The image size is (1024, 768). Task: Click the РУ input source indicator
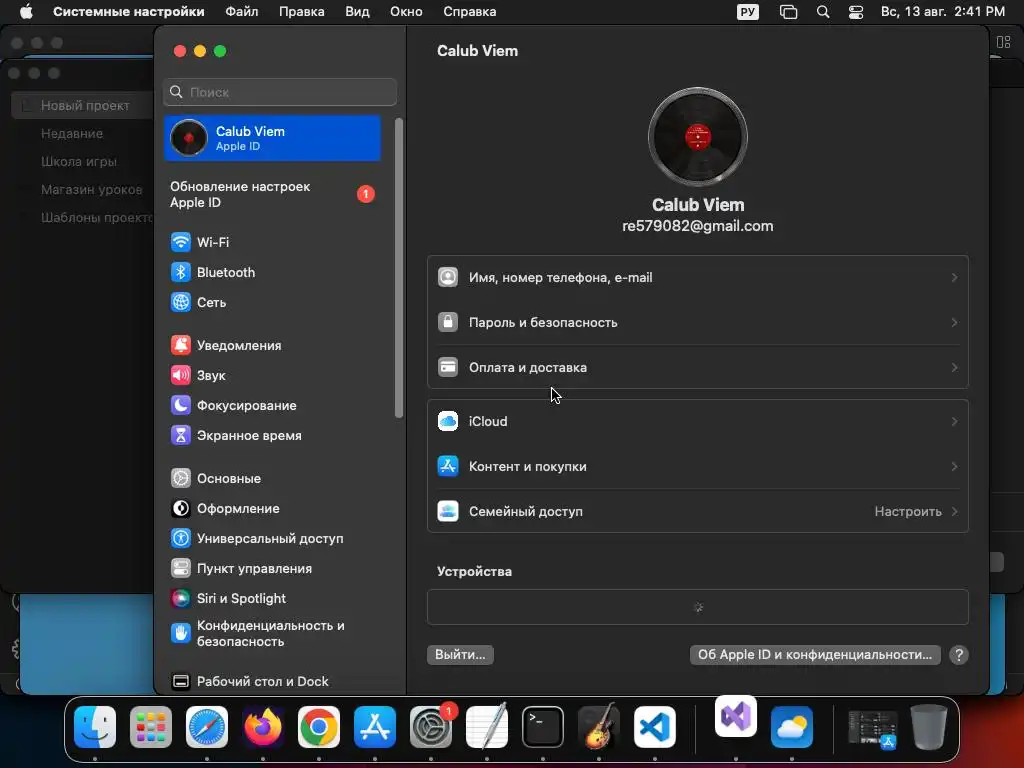tap(748, 12)
